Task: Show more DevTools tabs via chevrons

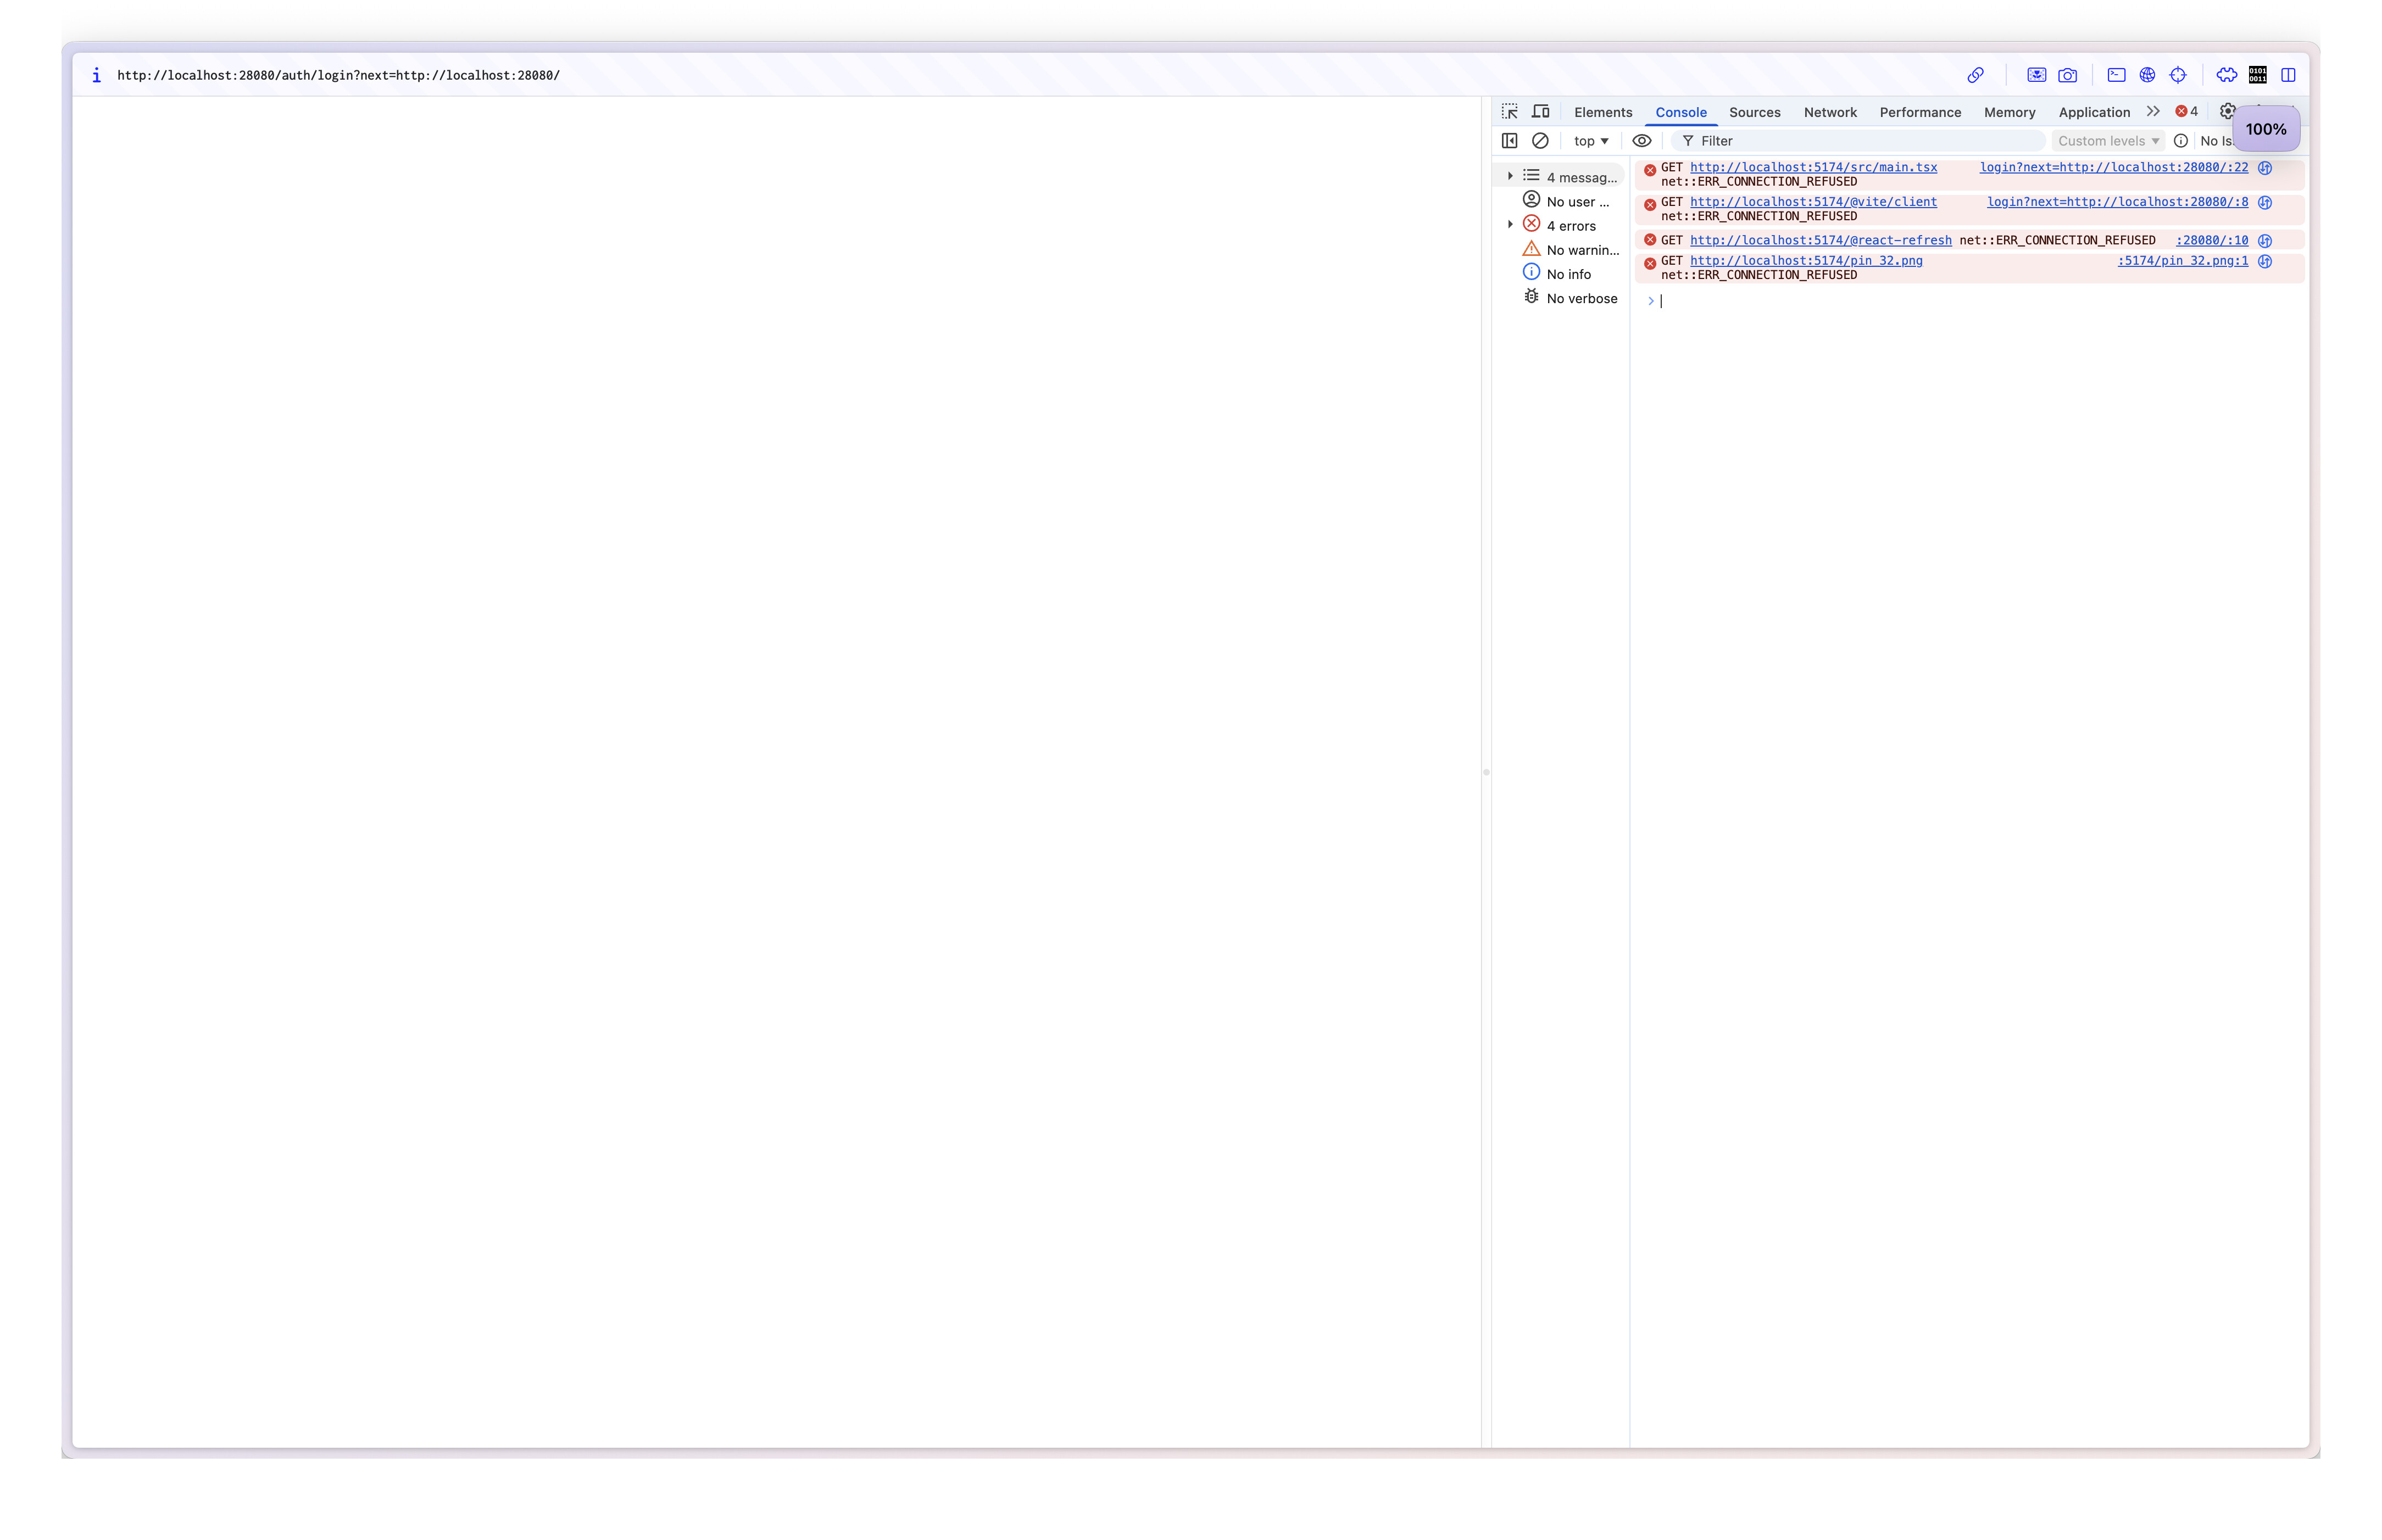Action: [x=2153, y=112]
